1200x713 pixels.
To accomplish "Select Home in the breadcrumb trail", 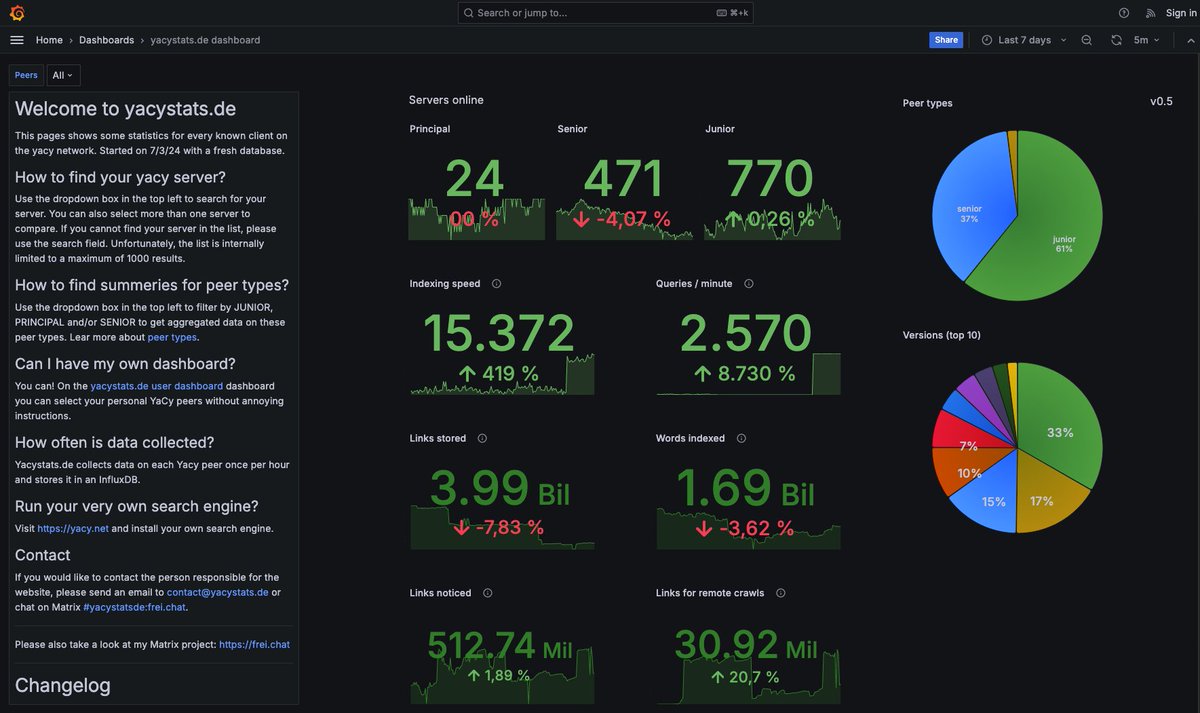I will click(x=48, y=40).
